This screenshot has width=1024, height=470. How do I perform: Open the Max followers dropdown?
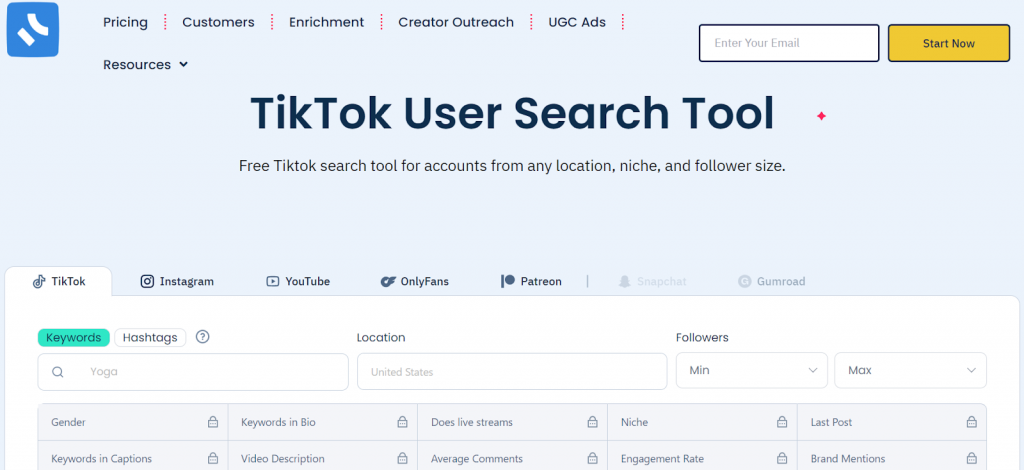(x=910, y=370)
